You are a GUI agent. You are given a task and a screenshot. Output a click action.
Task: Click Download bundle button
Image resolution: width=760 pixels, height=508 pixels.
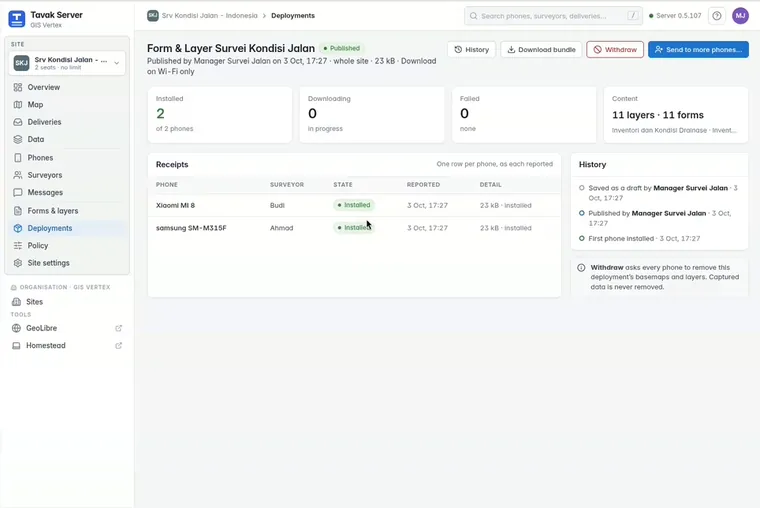click(x=541, y=49)
